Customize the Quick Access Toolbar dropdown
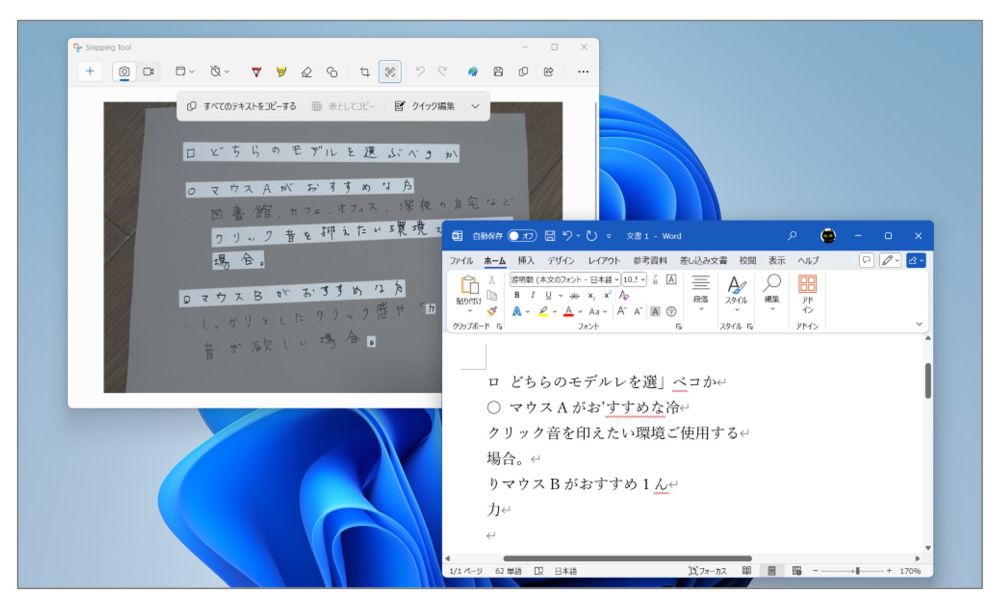Viewport: 1000px width, 609px height. (608, 236)
